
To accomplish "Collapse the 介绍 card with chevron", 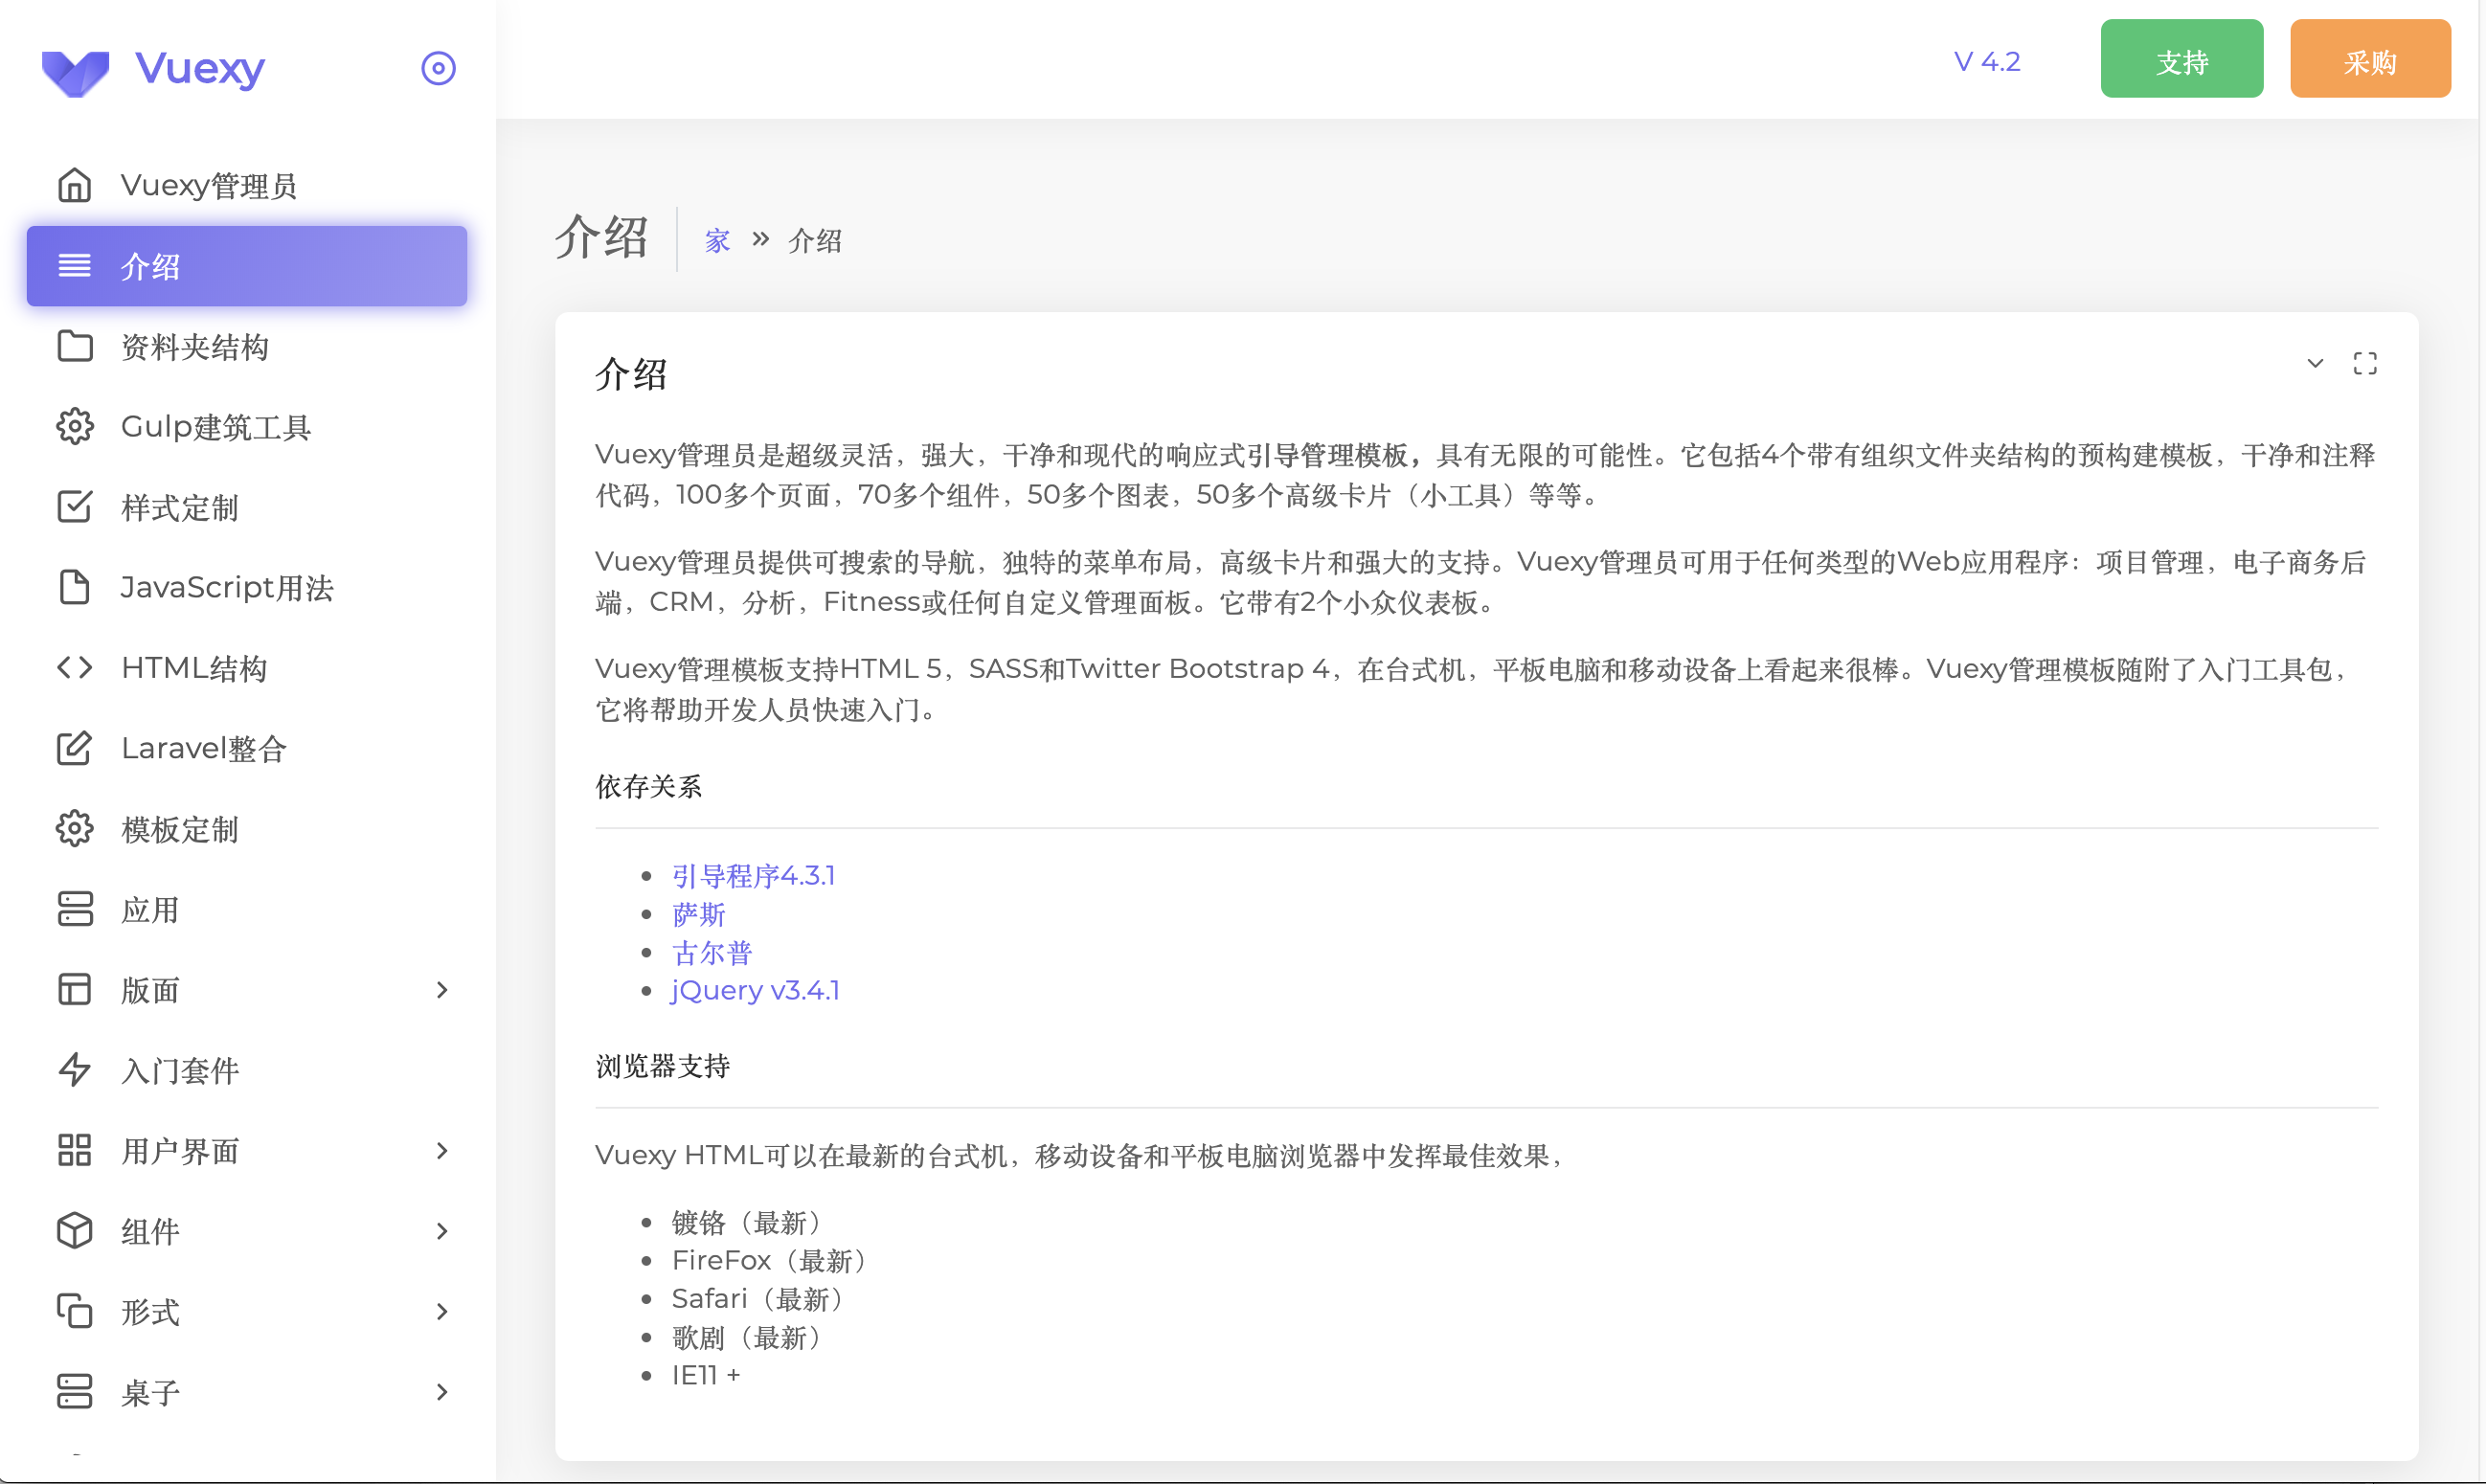I will [2315, 363].
